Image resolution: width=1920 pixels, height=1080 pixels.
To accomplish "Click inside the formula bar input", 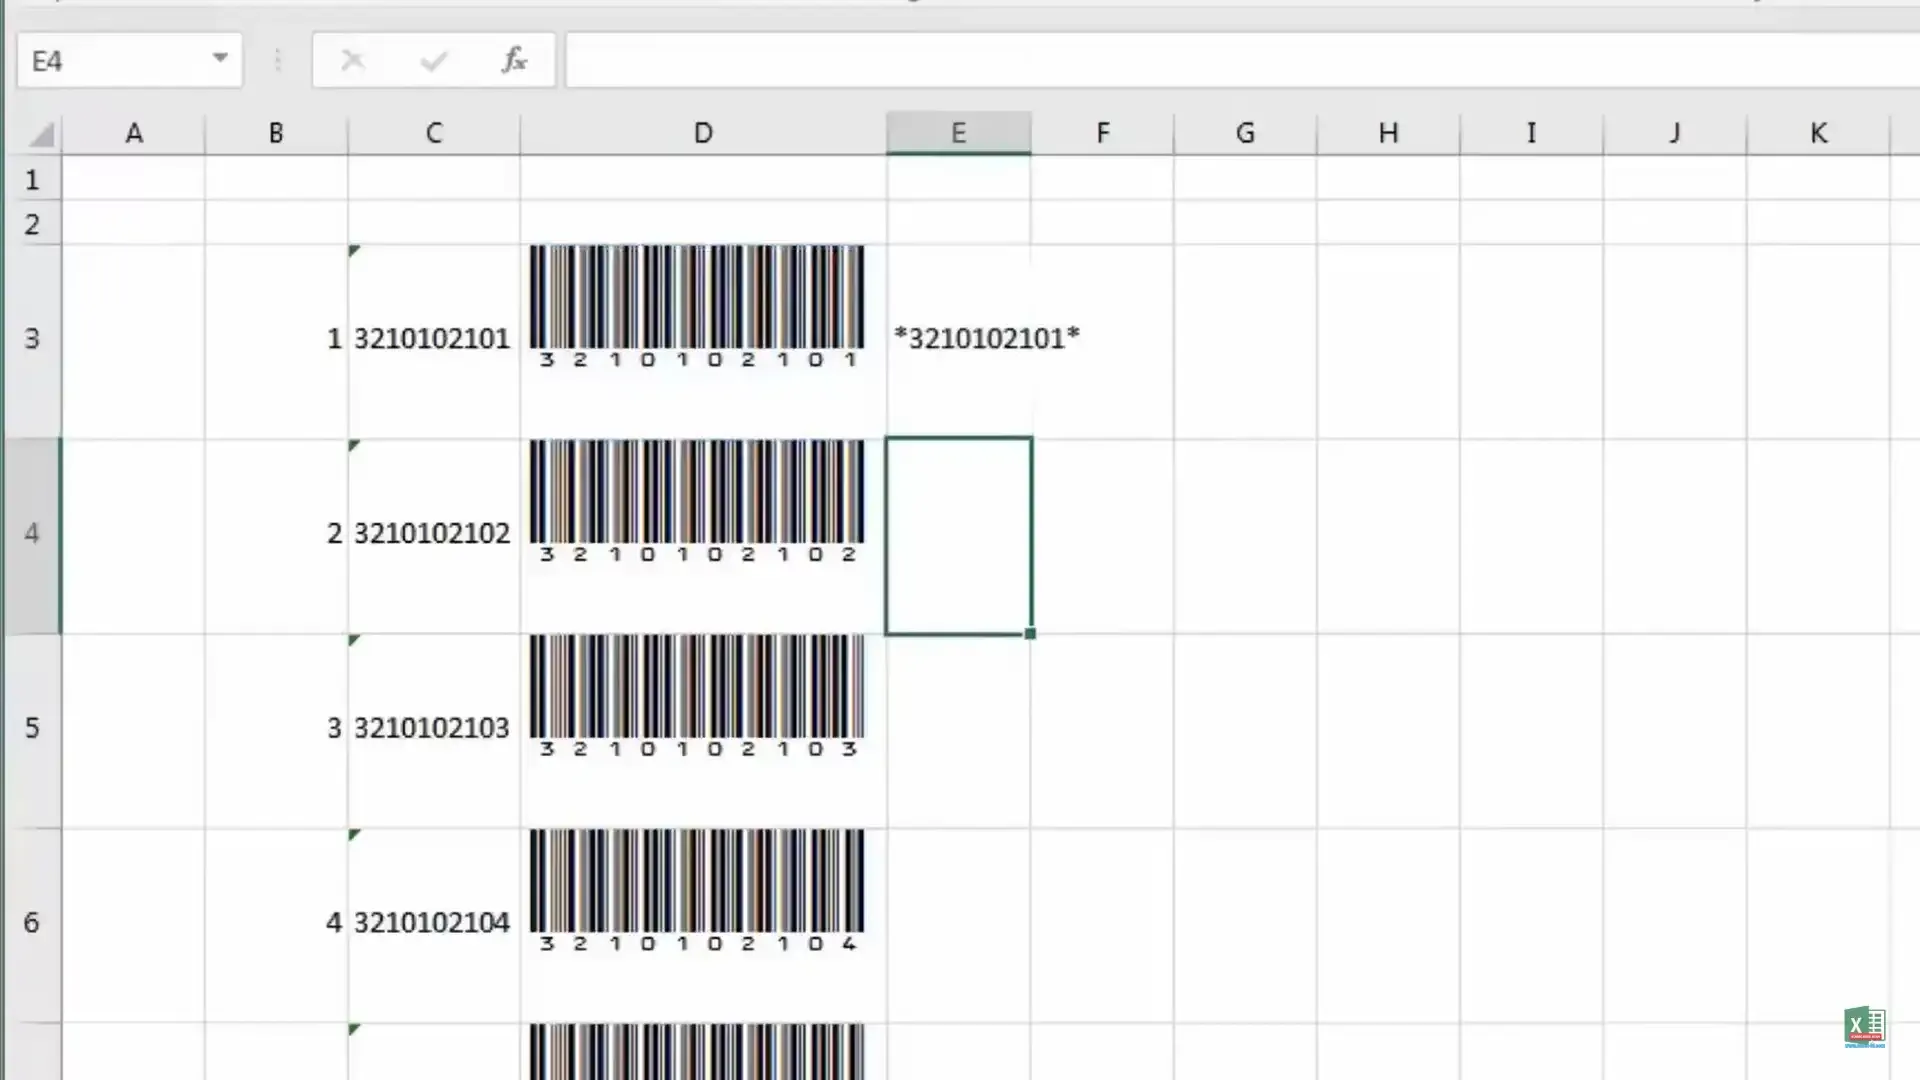I will pyautogui.click(x=1242, y=61).
